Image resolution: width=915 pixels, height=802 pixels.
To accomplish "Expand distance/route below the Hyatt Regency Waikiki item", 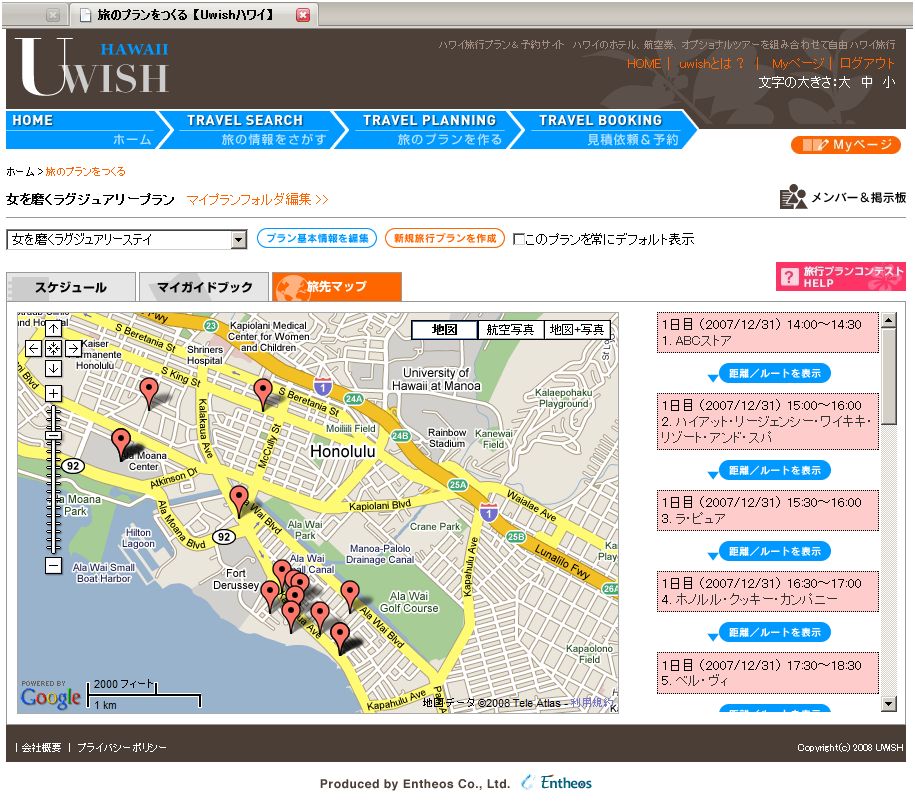I will point(774,470).
